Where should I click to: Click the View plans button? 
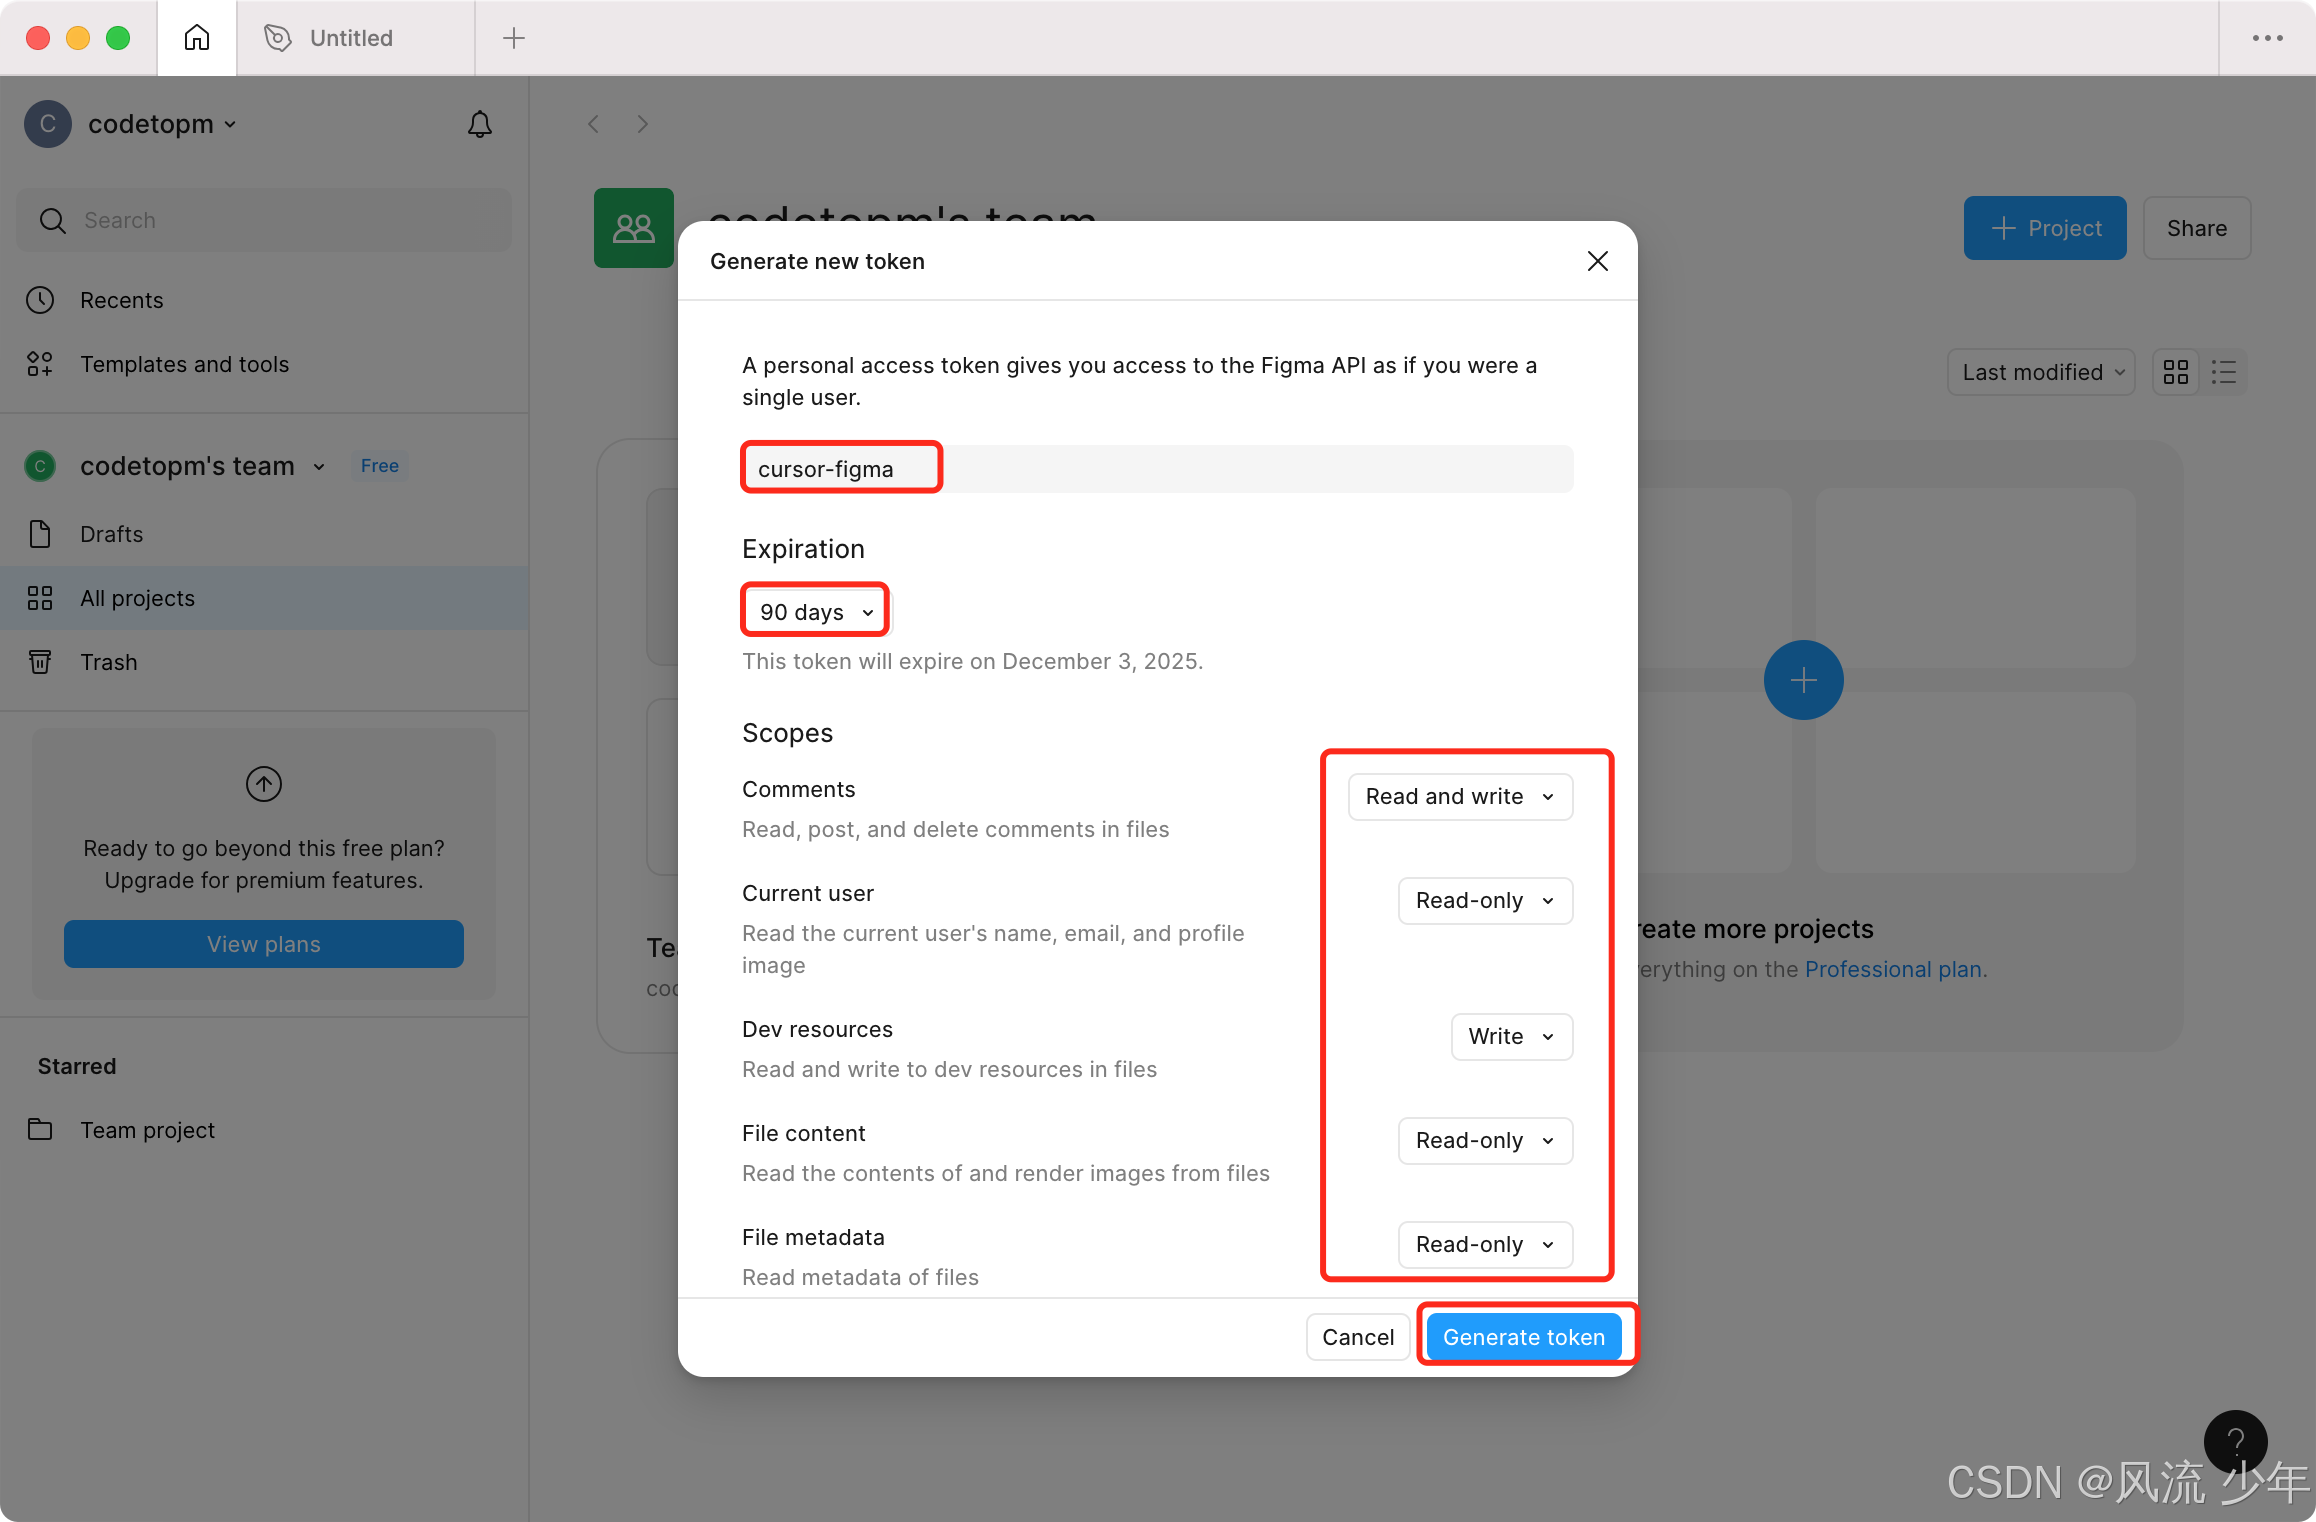(x=264, y=944)
